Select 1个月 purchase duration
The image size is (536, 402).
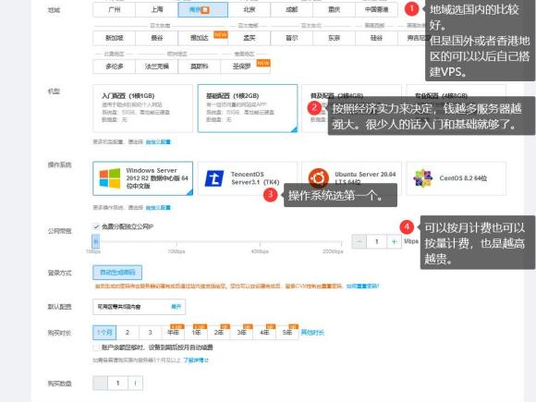[105, 332]
